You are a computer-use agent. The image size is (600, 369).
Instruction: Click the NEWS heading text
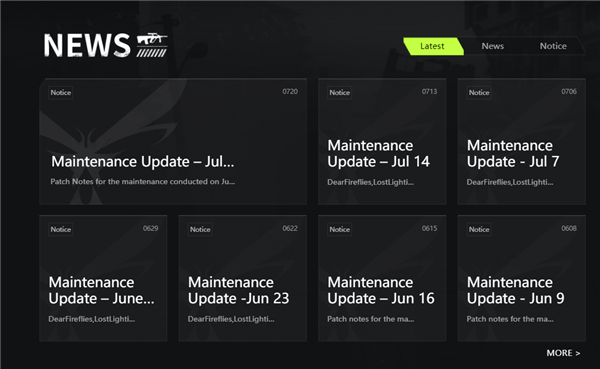(87, 45)
